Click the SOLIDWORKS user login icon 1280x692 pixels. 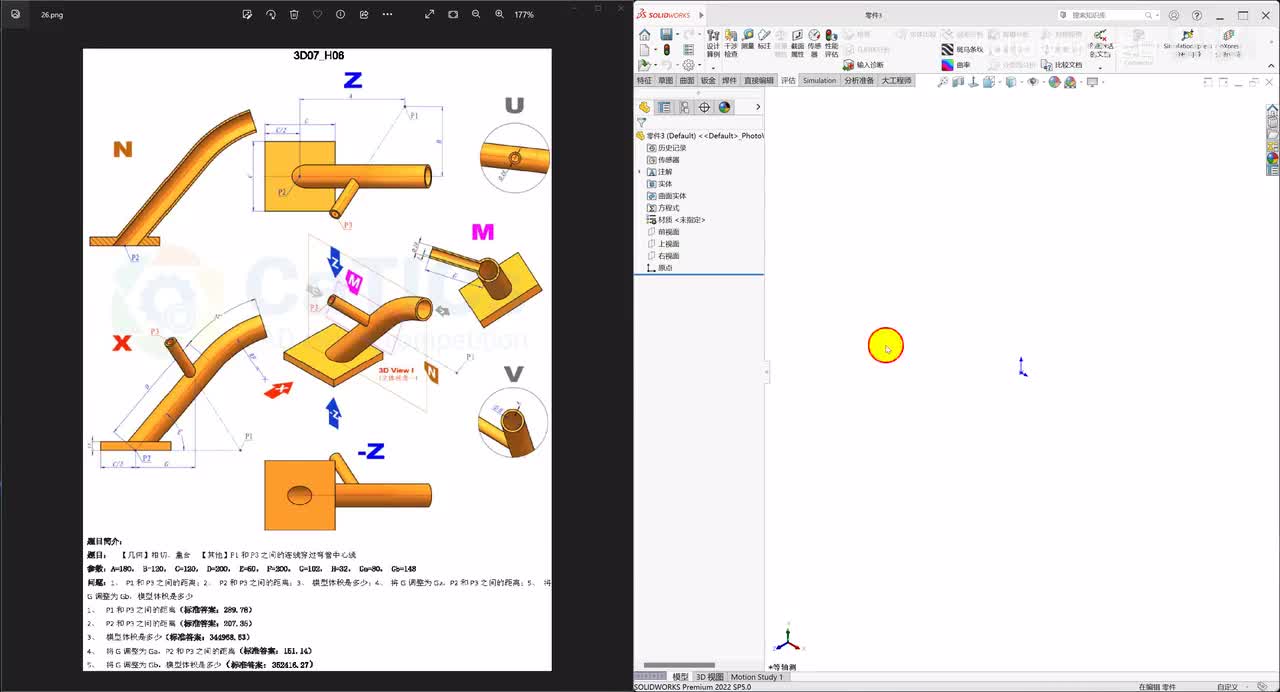tap(1174, 15)
